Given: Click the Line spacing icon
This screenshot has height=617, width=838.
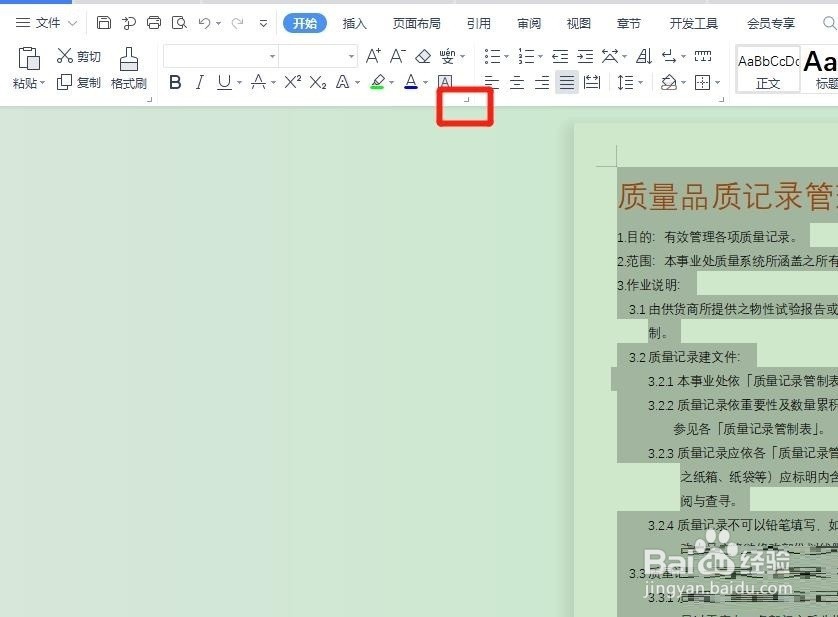Looking at the screenshot, I should pyautogui.click(x=625, y=82).
